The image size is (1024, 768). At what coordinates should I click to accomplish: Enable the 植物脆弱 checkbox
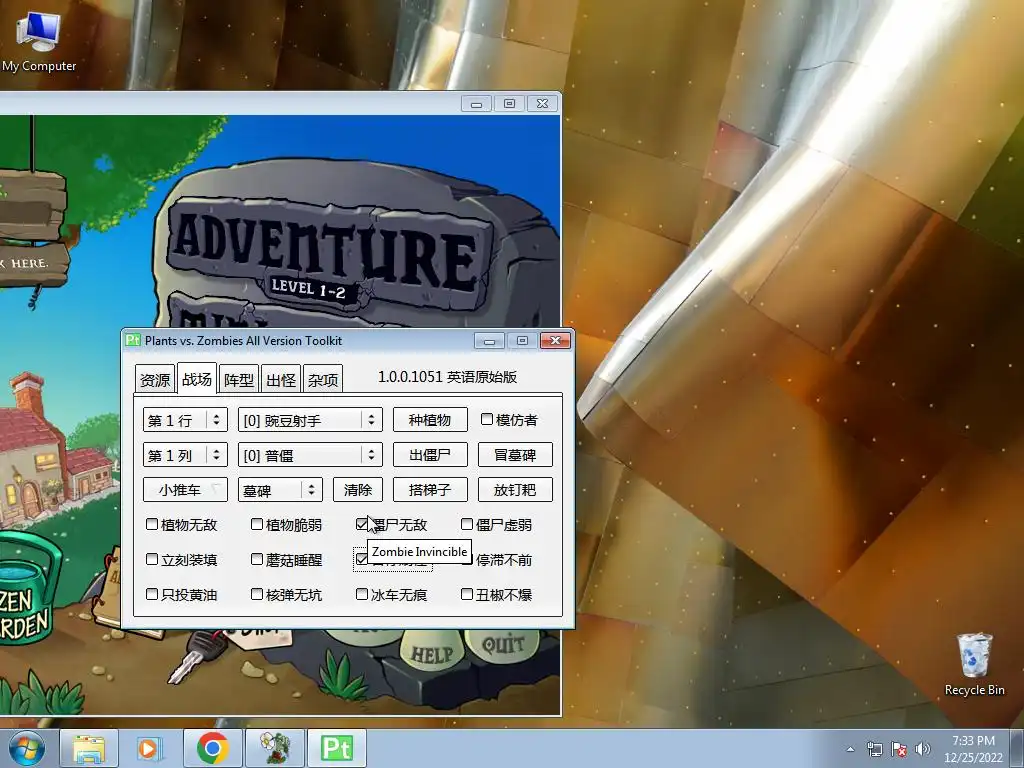257,524
